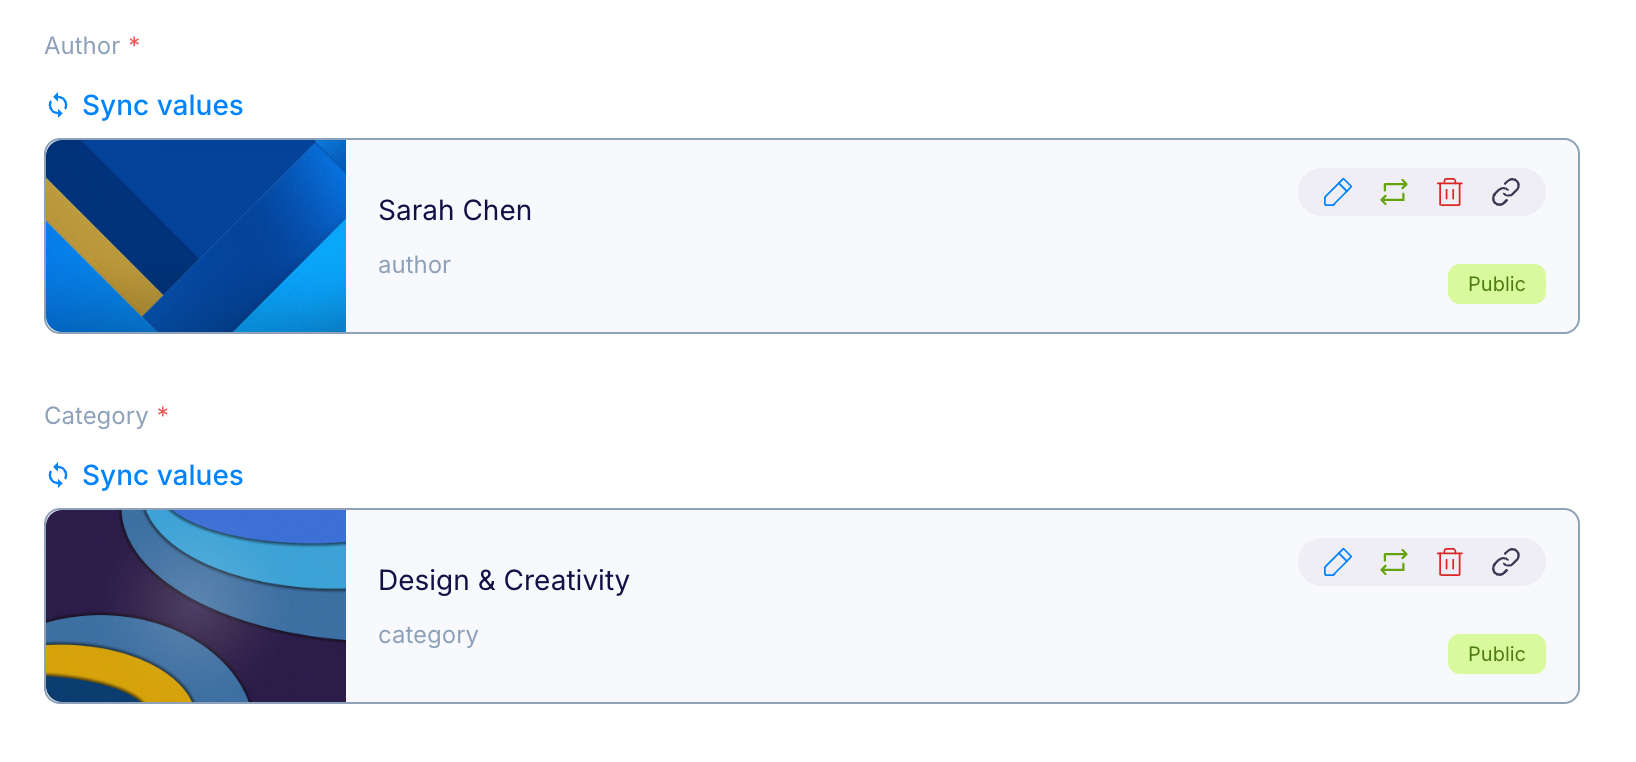This screenshot has width=1636, height=762.
Task: Click the link icon on Design & Creativity card
Action: point(1505,562)
